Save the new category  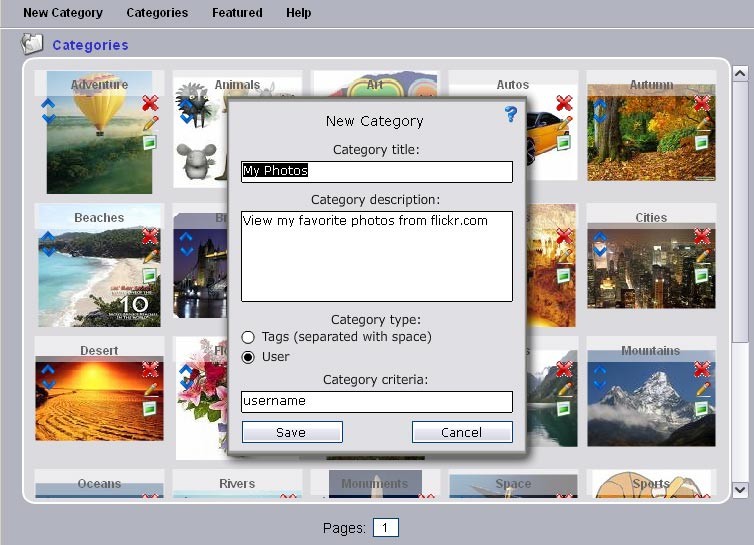click(x=292, y=432)
